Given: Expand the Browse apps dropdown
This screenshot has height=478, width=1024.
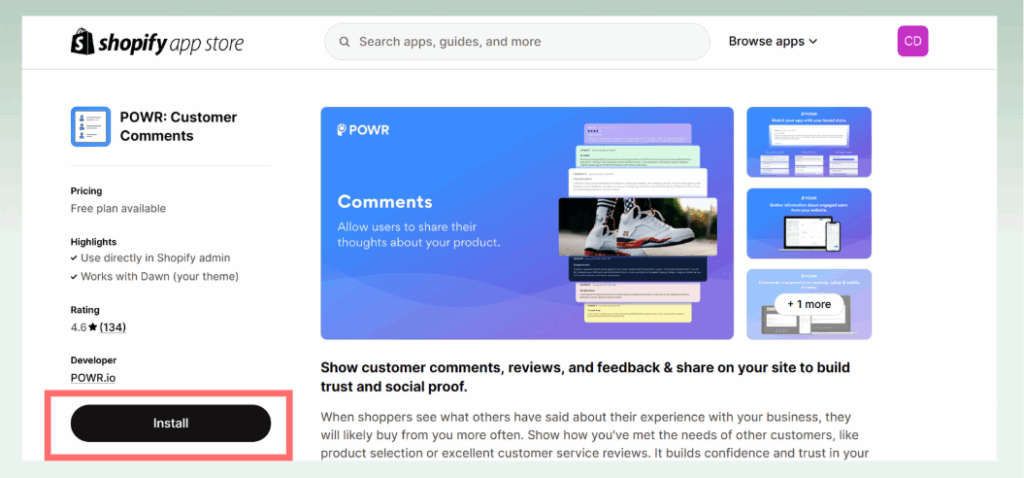Looking at the screenshot, I should coord(773,41).
